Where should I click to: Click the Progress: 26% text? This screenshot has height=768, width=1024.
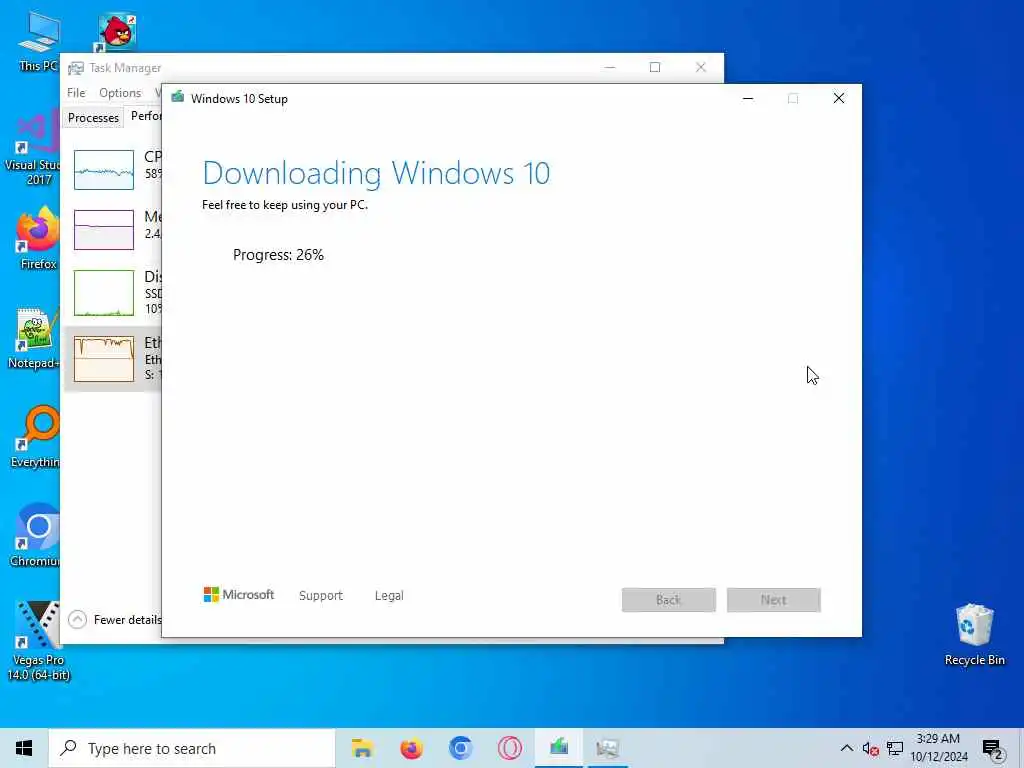pos(278,255)
